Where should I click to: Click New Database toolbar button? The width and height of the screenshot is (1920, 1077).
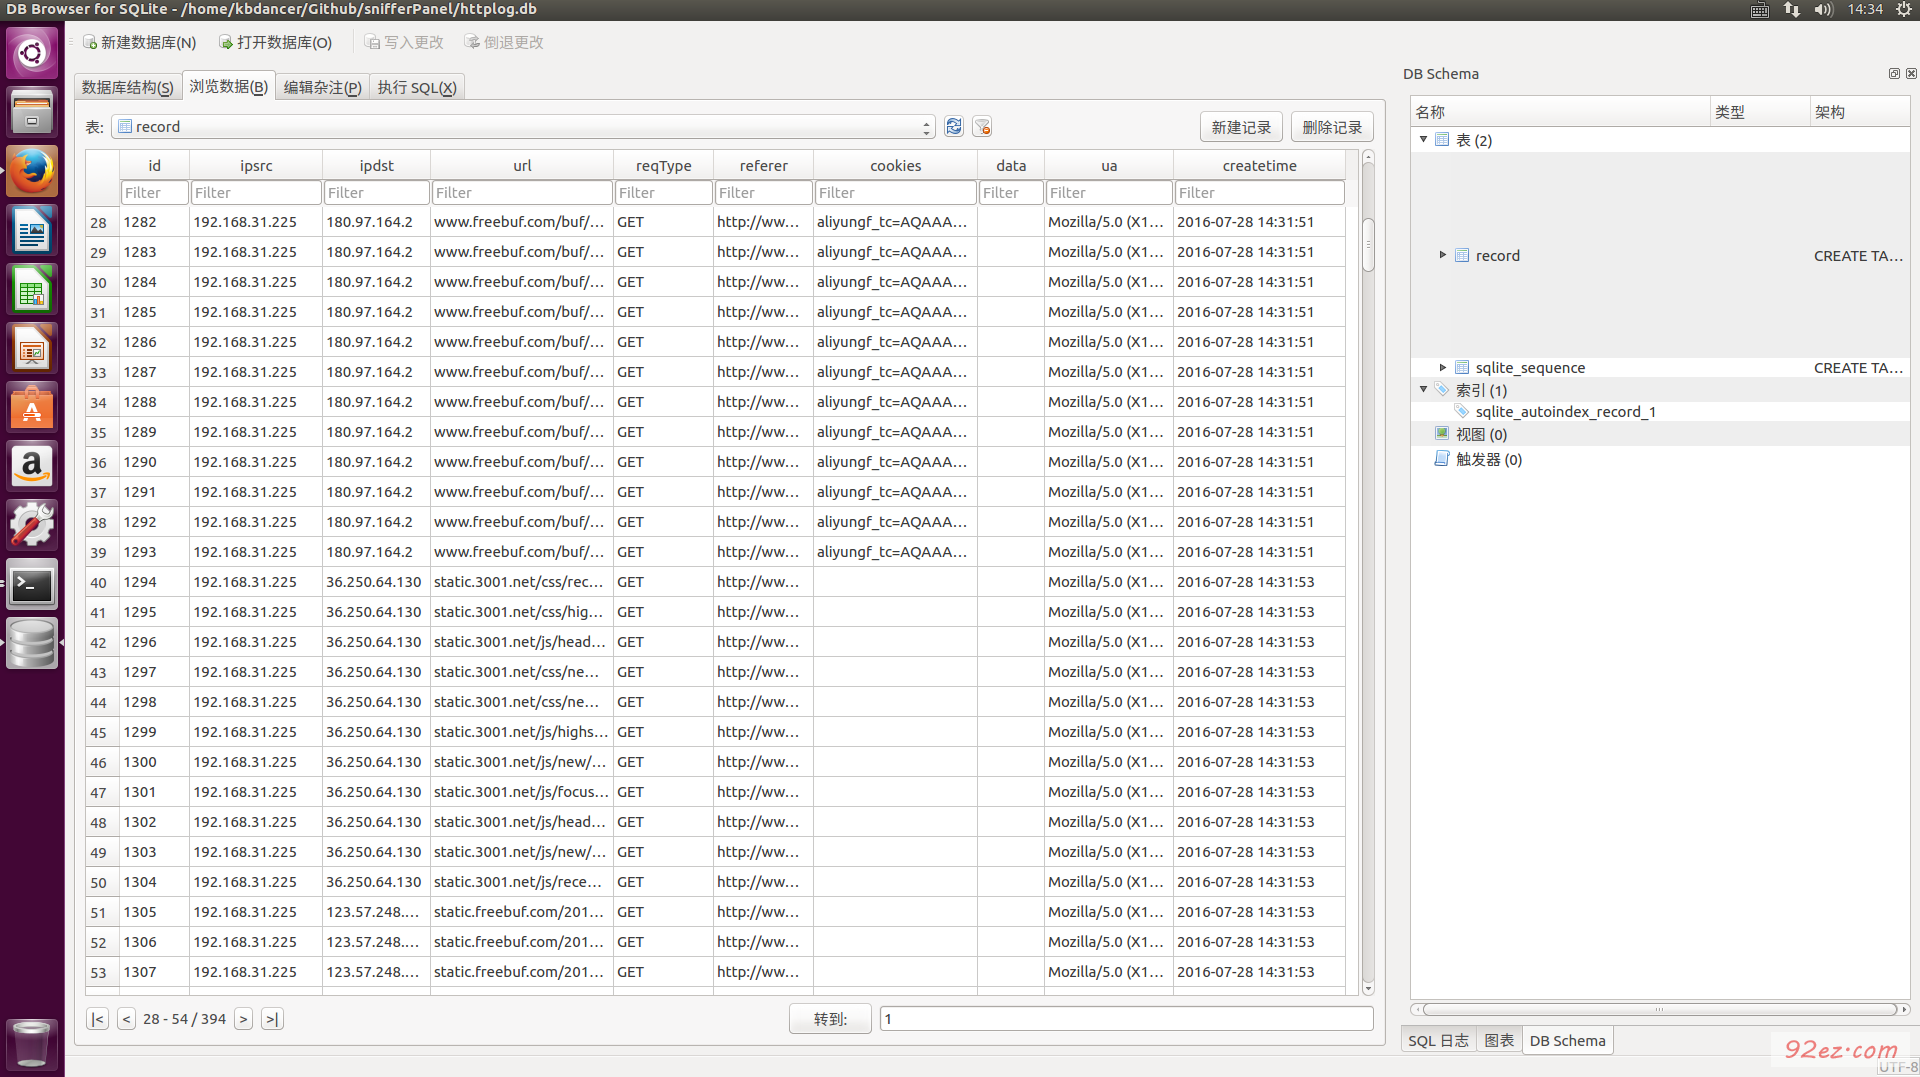[140, 42]
